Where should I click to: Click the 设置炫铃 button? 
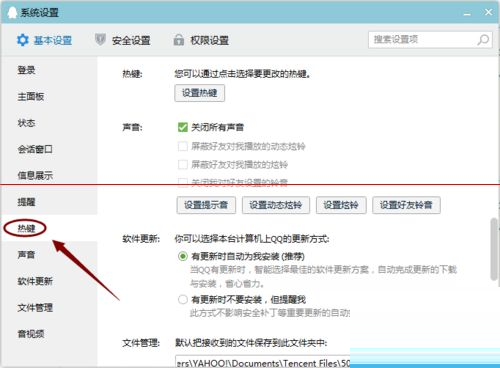click(x=341, y=205)
